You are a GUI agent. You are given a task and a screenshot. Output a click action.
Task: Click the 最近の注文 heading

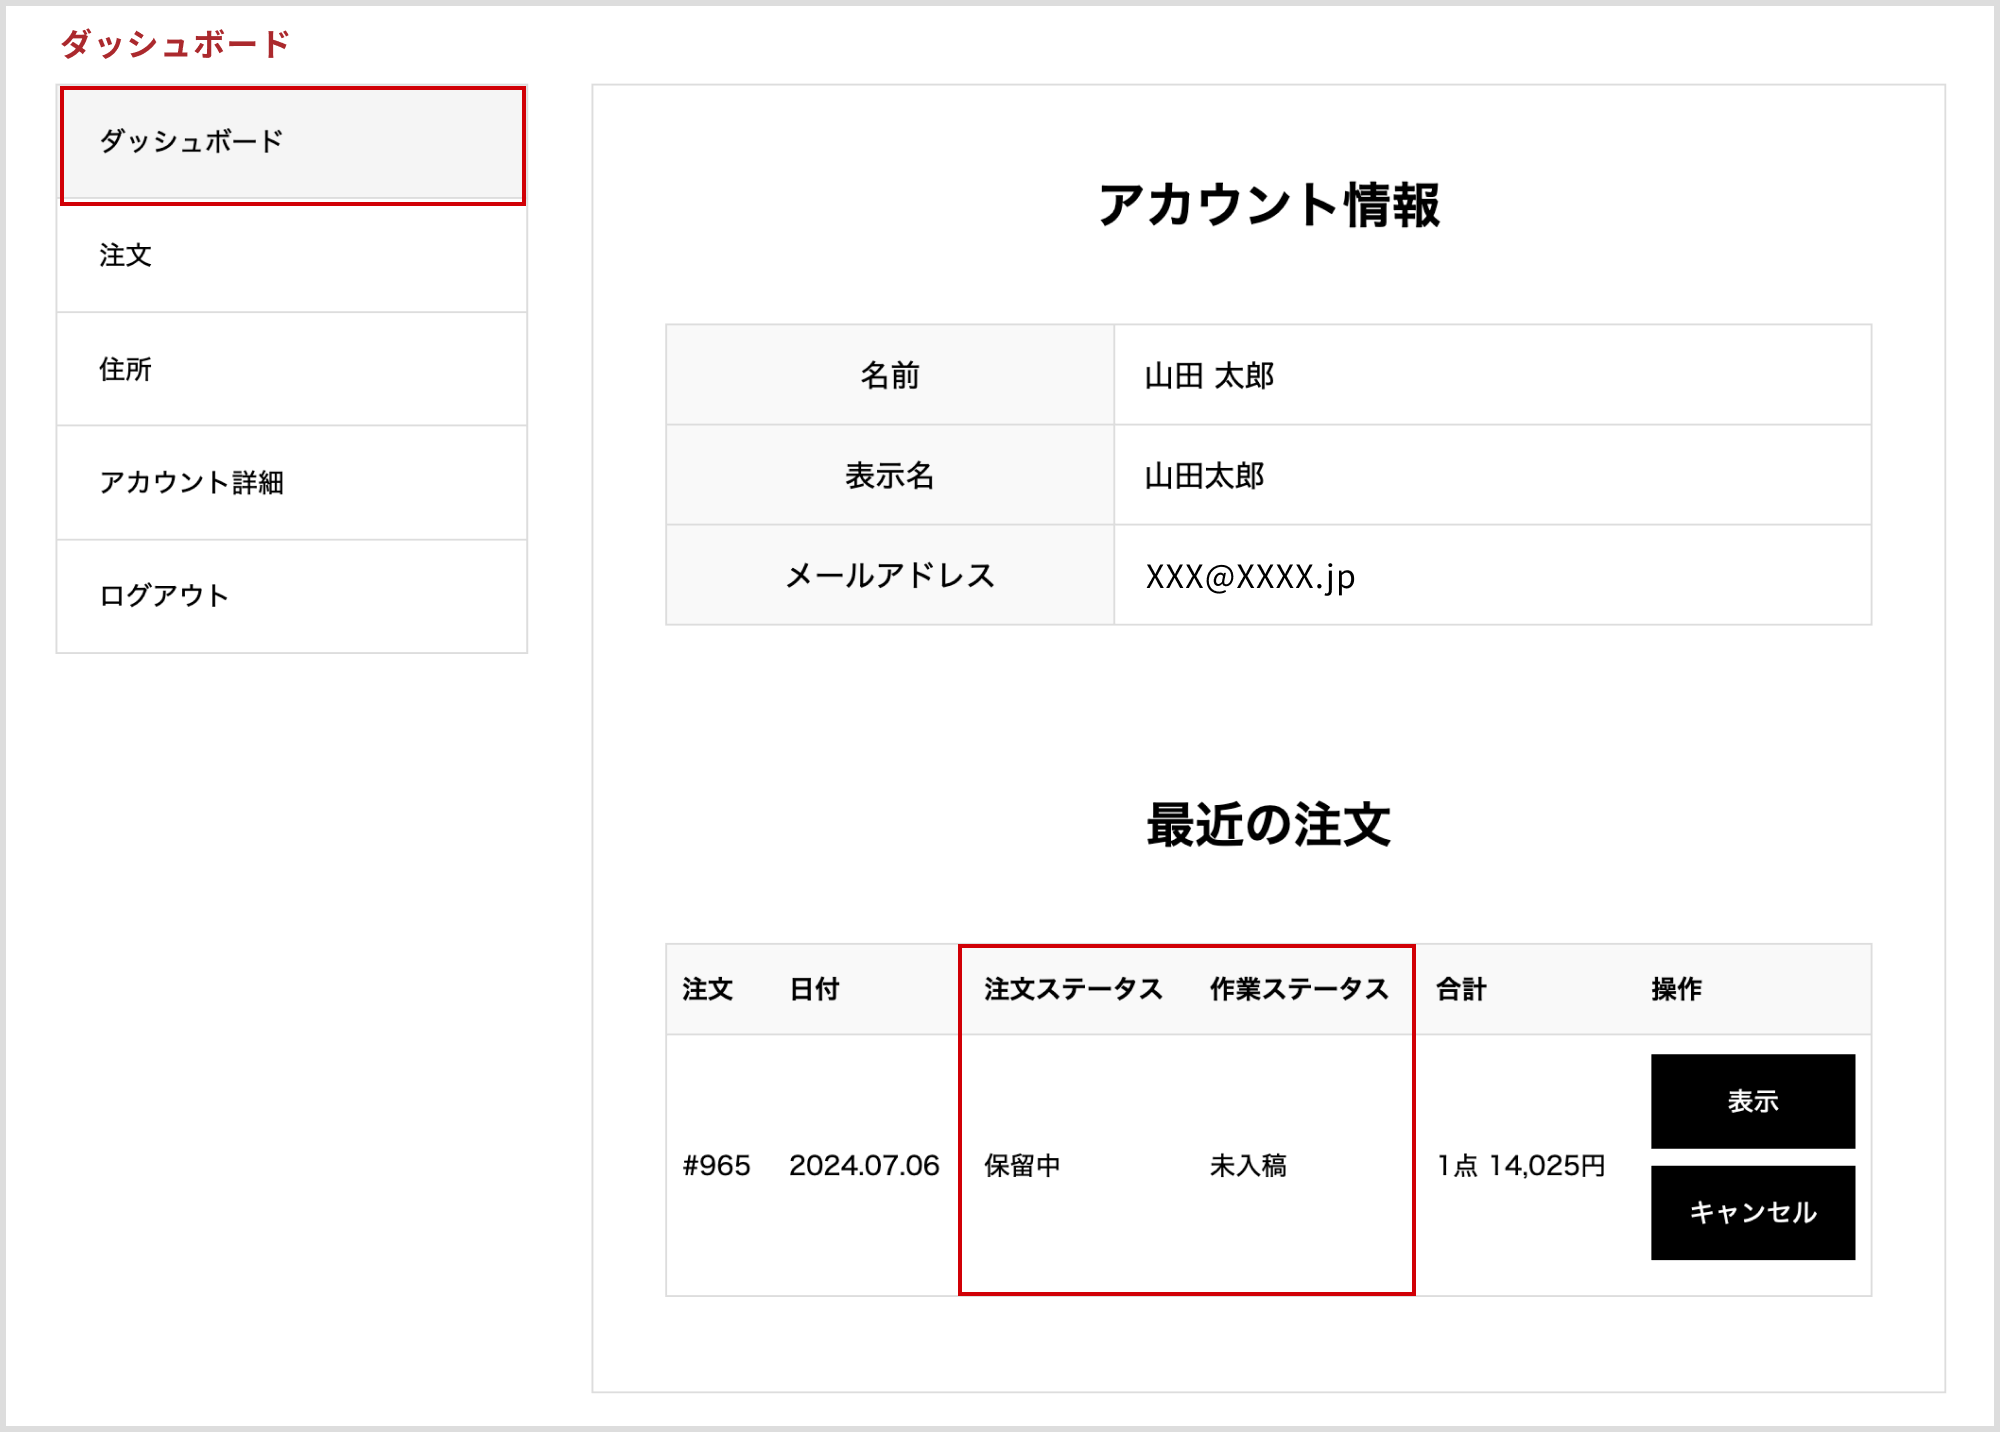pos(1268,825)
